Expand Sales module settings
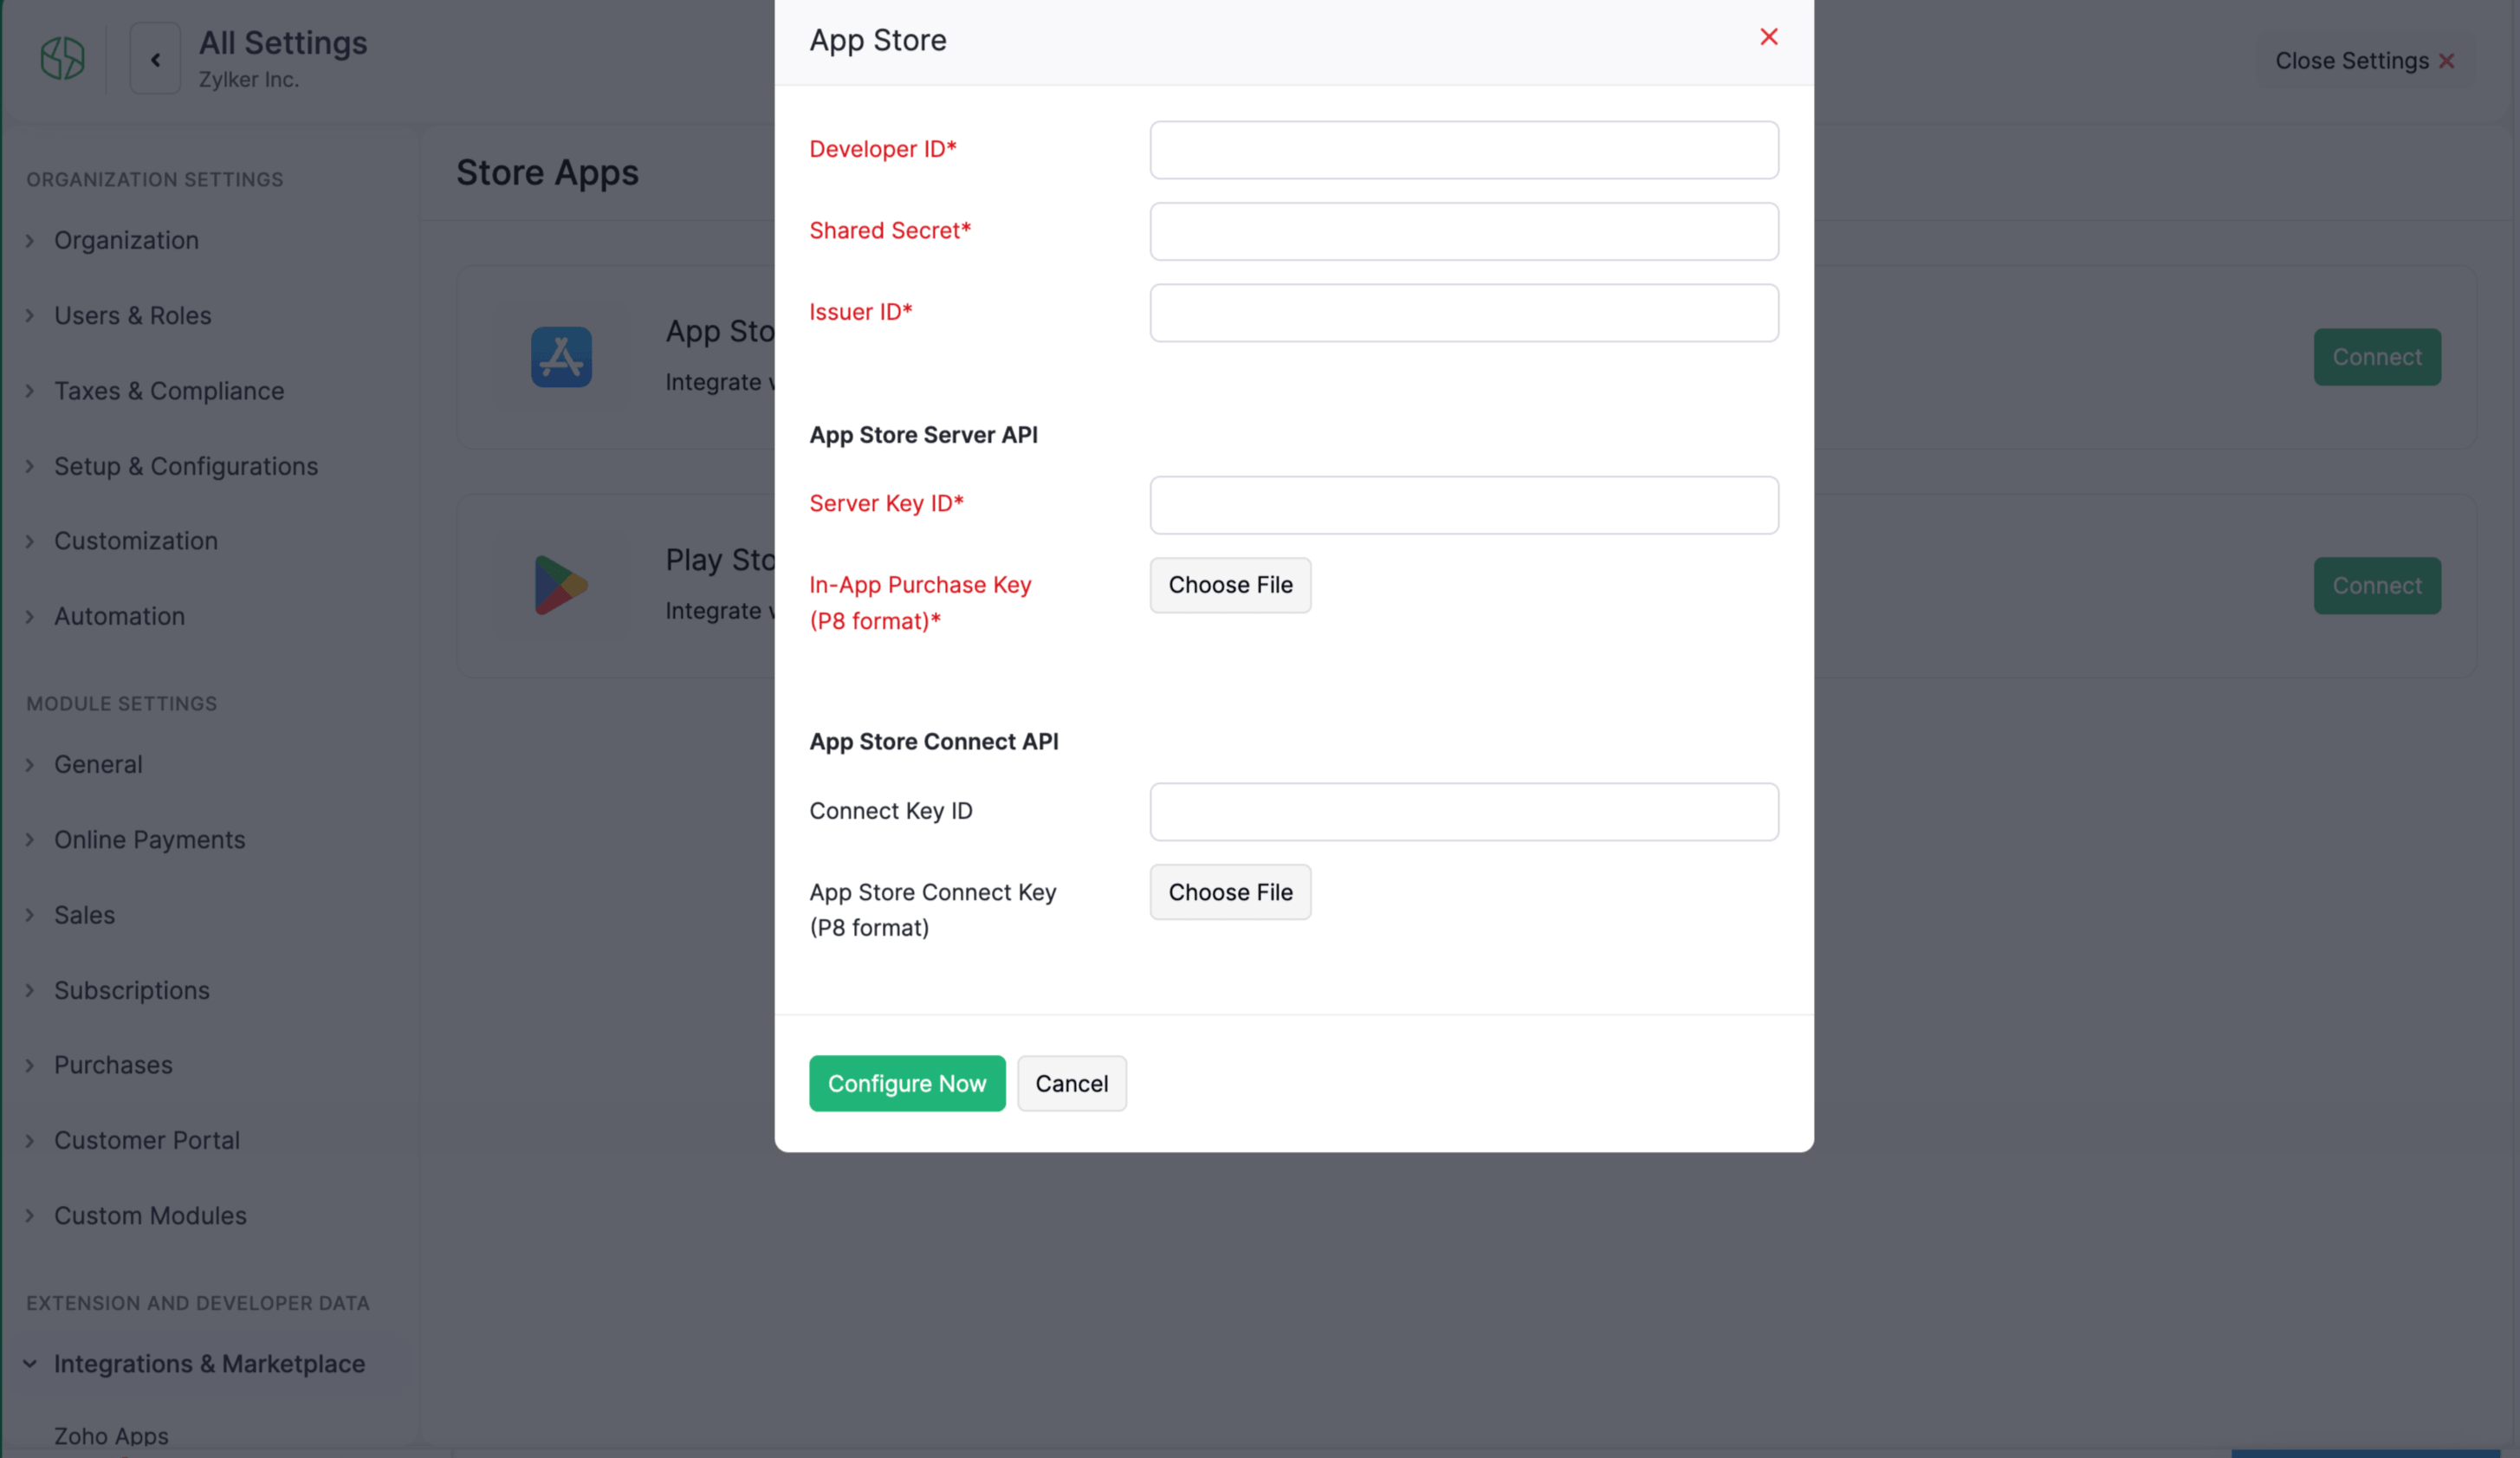This screenshot has width=2520, height=1458. (84, 915)
